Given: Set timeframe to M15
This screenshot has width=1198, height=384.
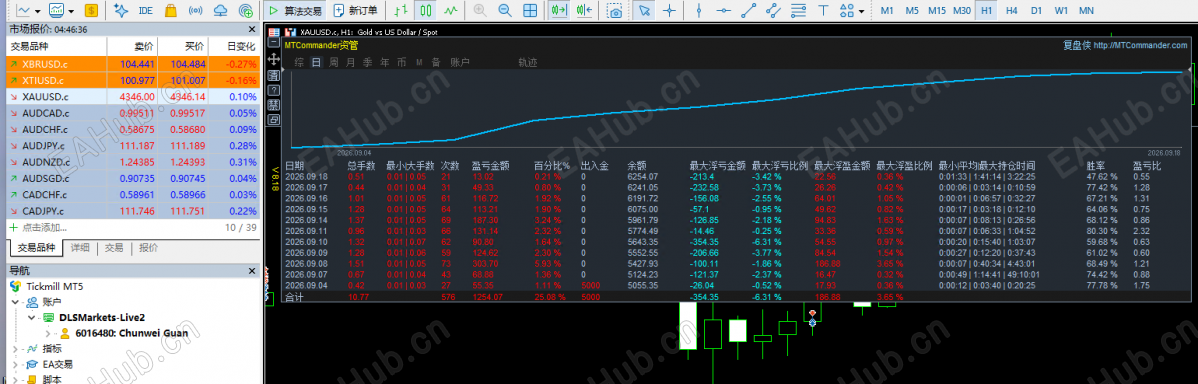Looking at the screenshot, I should coord(937,11).
